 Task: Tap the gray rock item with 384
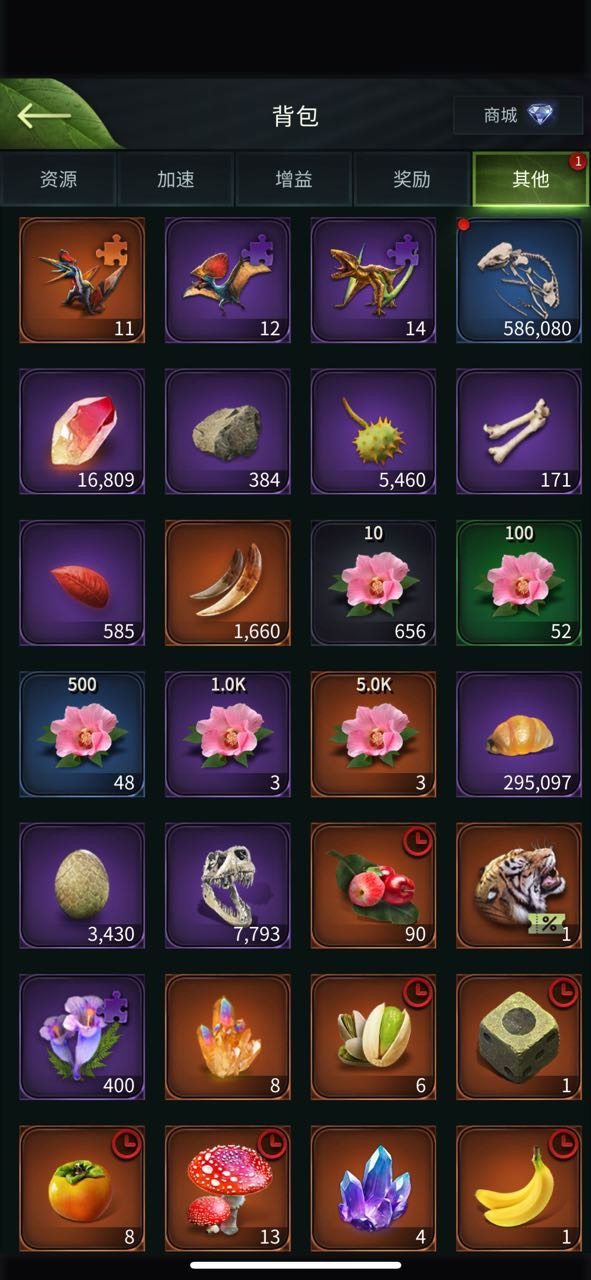(x=228, y=431)
